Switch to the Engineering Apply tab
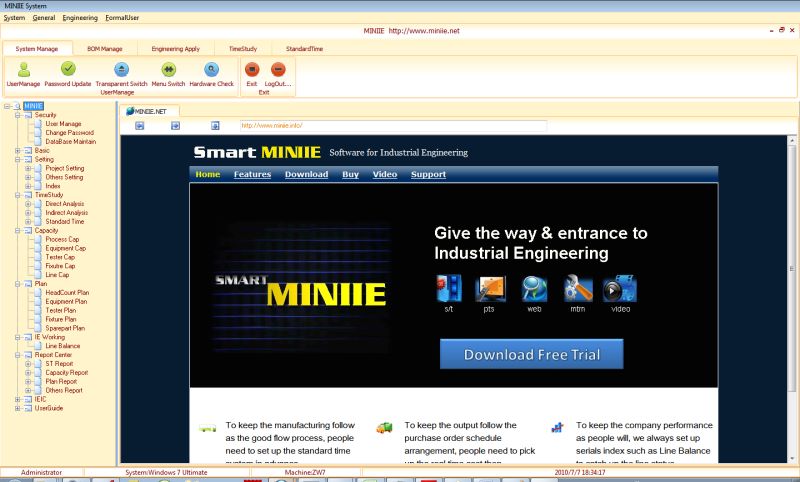 tap(176, 49)
